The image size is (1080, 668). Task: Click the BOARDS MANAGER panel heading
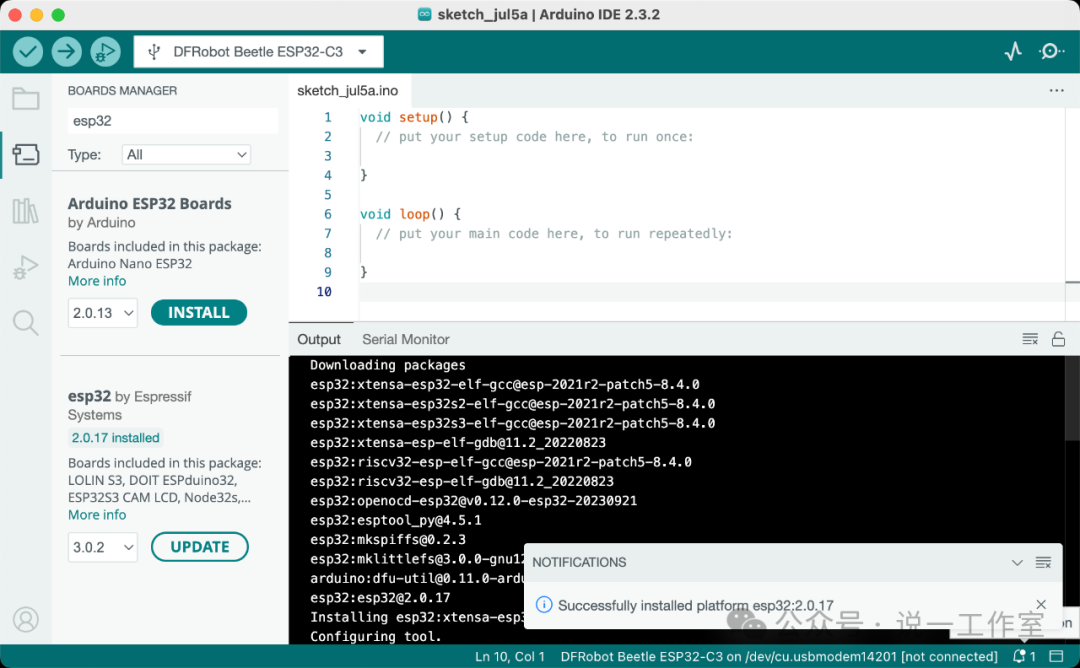tap(123, 91)
